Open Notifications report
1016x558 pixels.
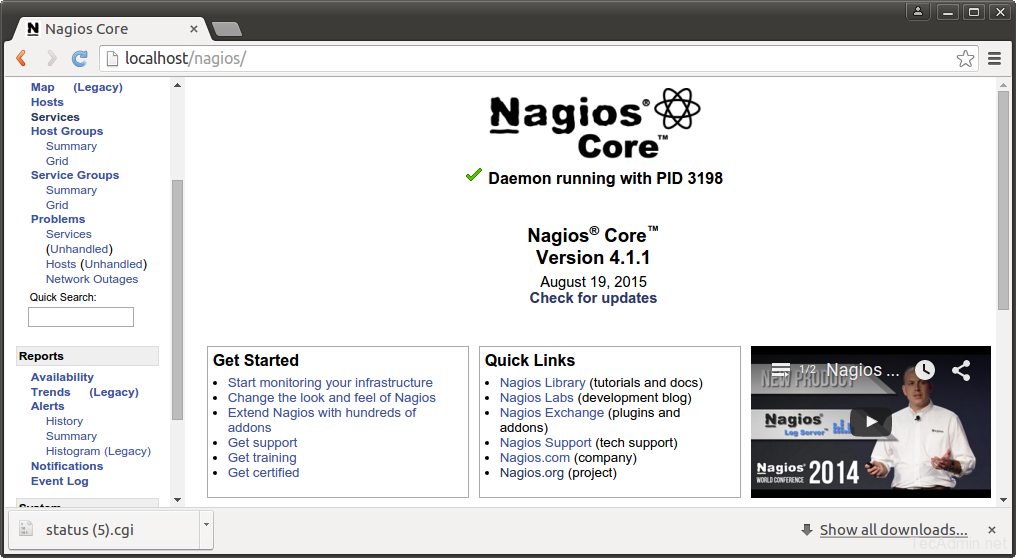click(67, 466)
